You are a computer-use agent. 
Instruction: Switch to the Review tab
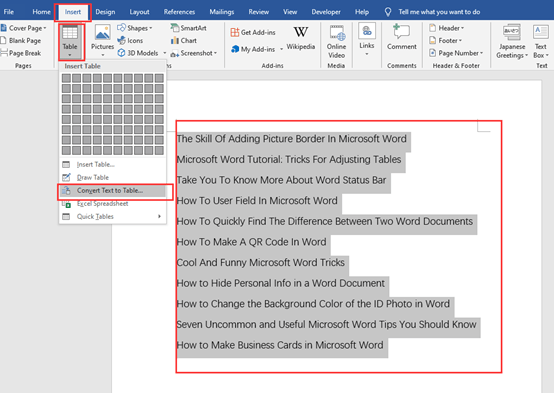pos(259,12)
